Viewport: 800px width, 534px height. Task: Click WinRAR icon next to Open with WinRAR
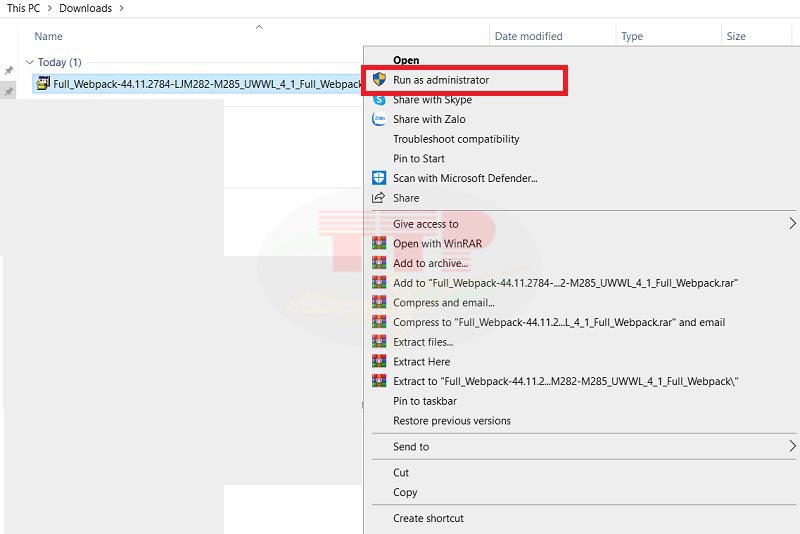pyautogui.click(x=379, y=243)
